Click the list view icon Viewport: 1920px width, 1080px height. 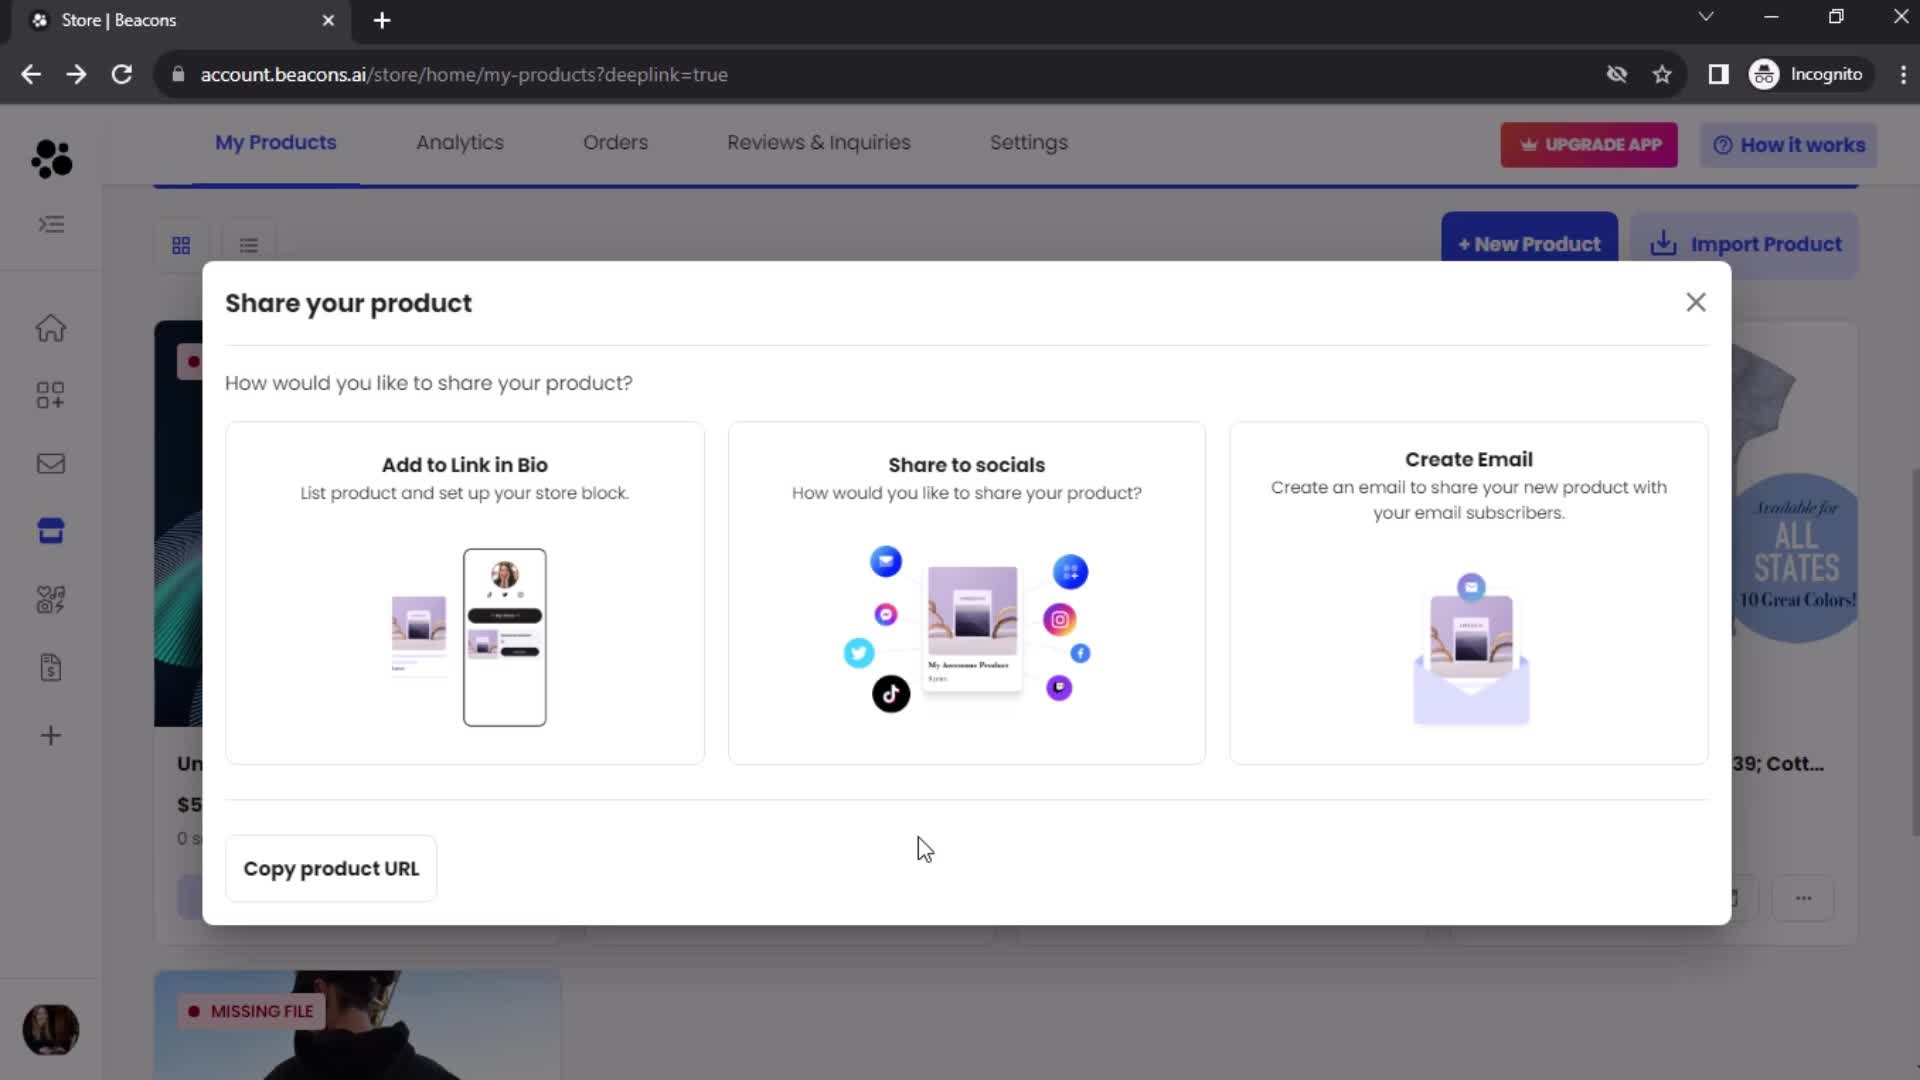[x=248, y=244]
